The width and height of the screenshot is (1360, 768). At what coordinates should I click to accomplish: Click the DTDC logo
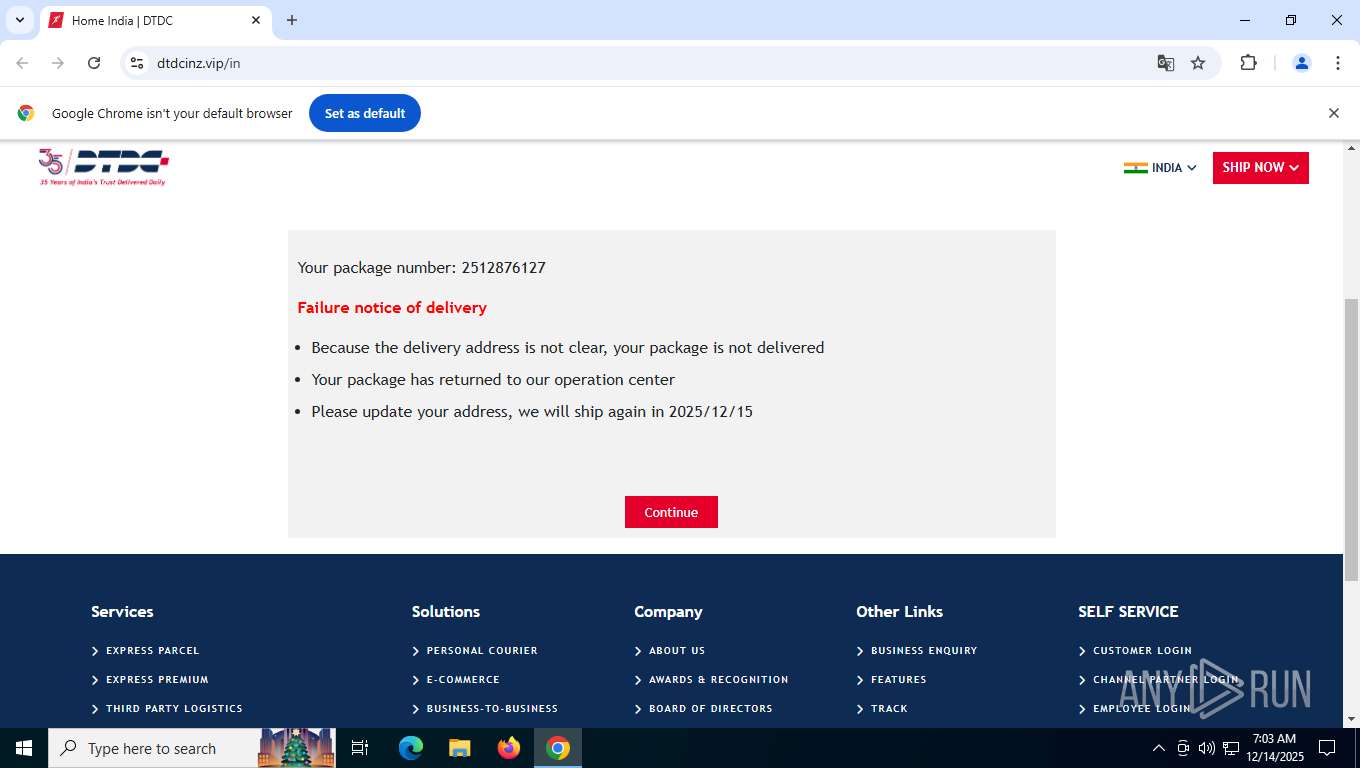(103, 167)
